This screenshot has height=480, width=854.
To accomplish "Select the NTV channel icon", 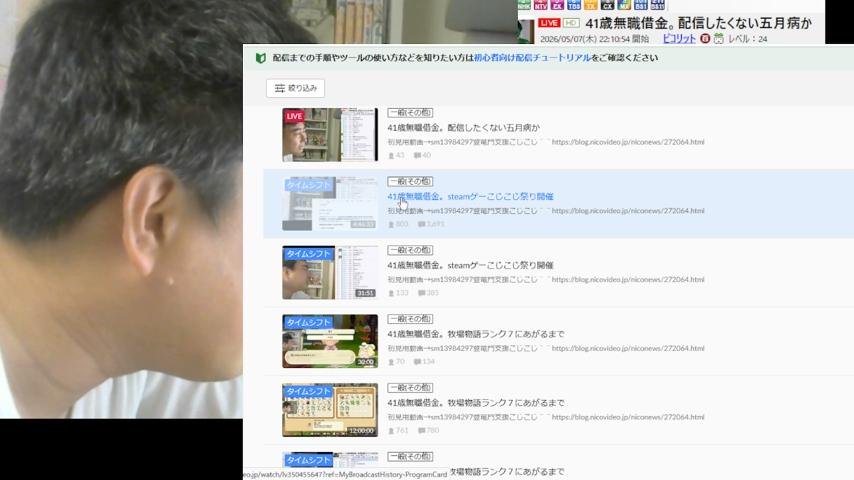I will [x=540, y=5].
